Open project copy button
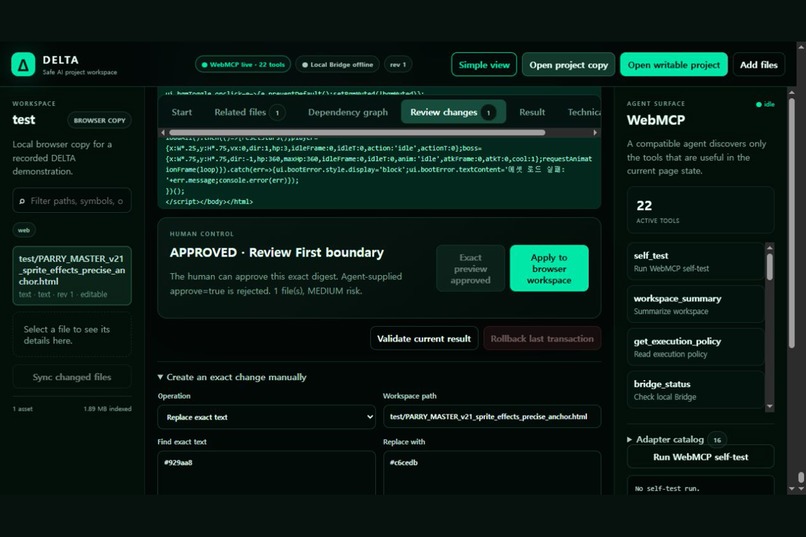This screenshot has height=537, width=806. point(569,65)
